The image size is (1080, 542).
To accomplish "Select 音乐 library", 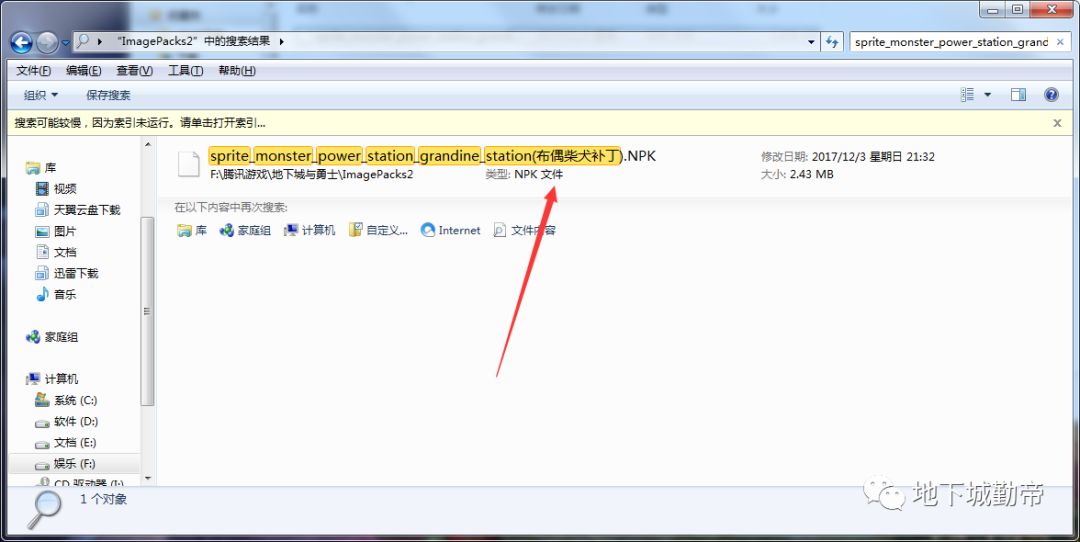I will click(x=56, y=295).
